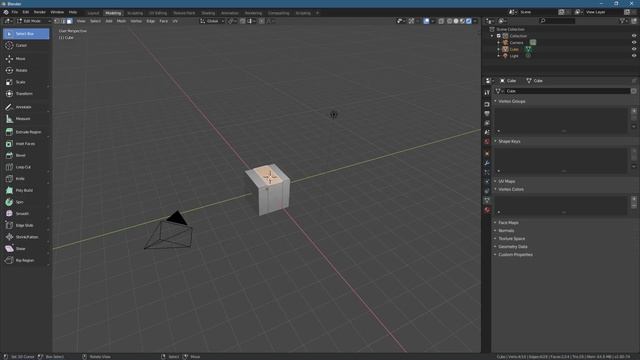
Task: Activate the Transform tool
Action: pos(26,94)
